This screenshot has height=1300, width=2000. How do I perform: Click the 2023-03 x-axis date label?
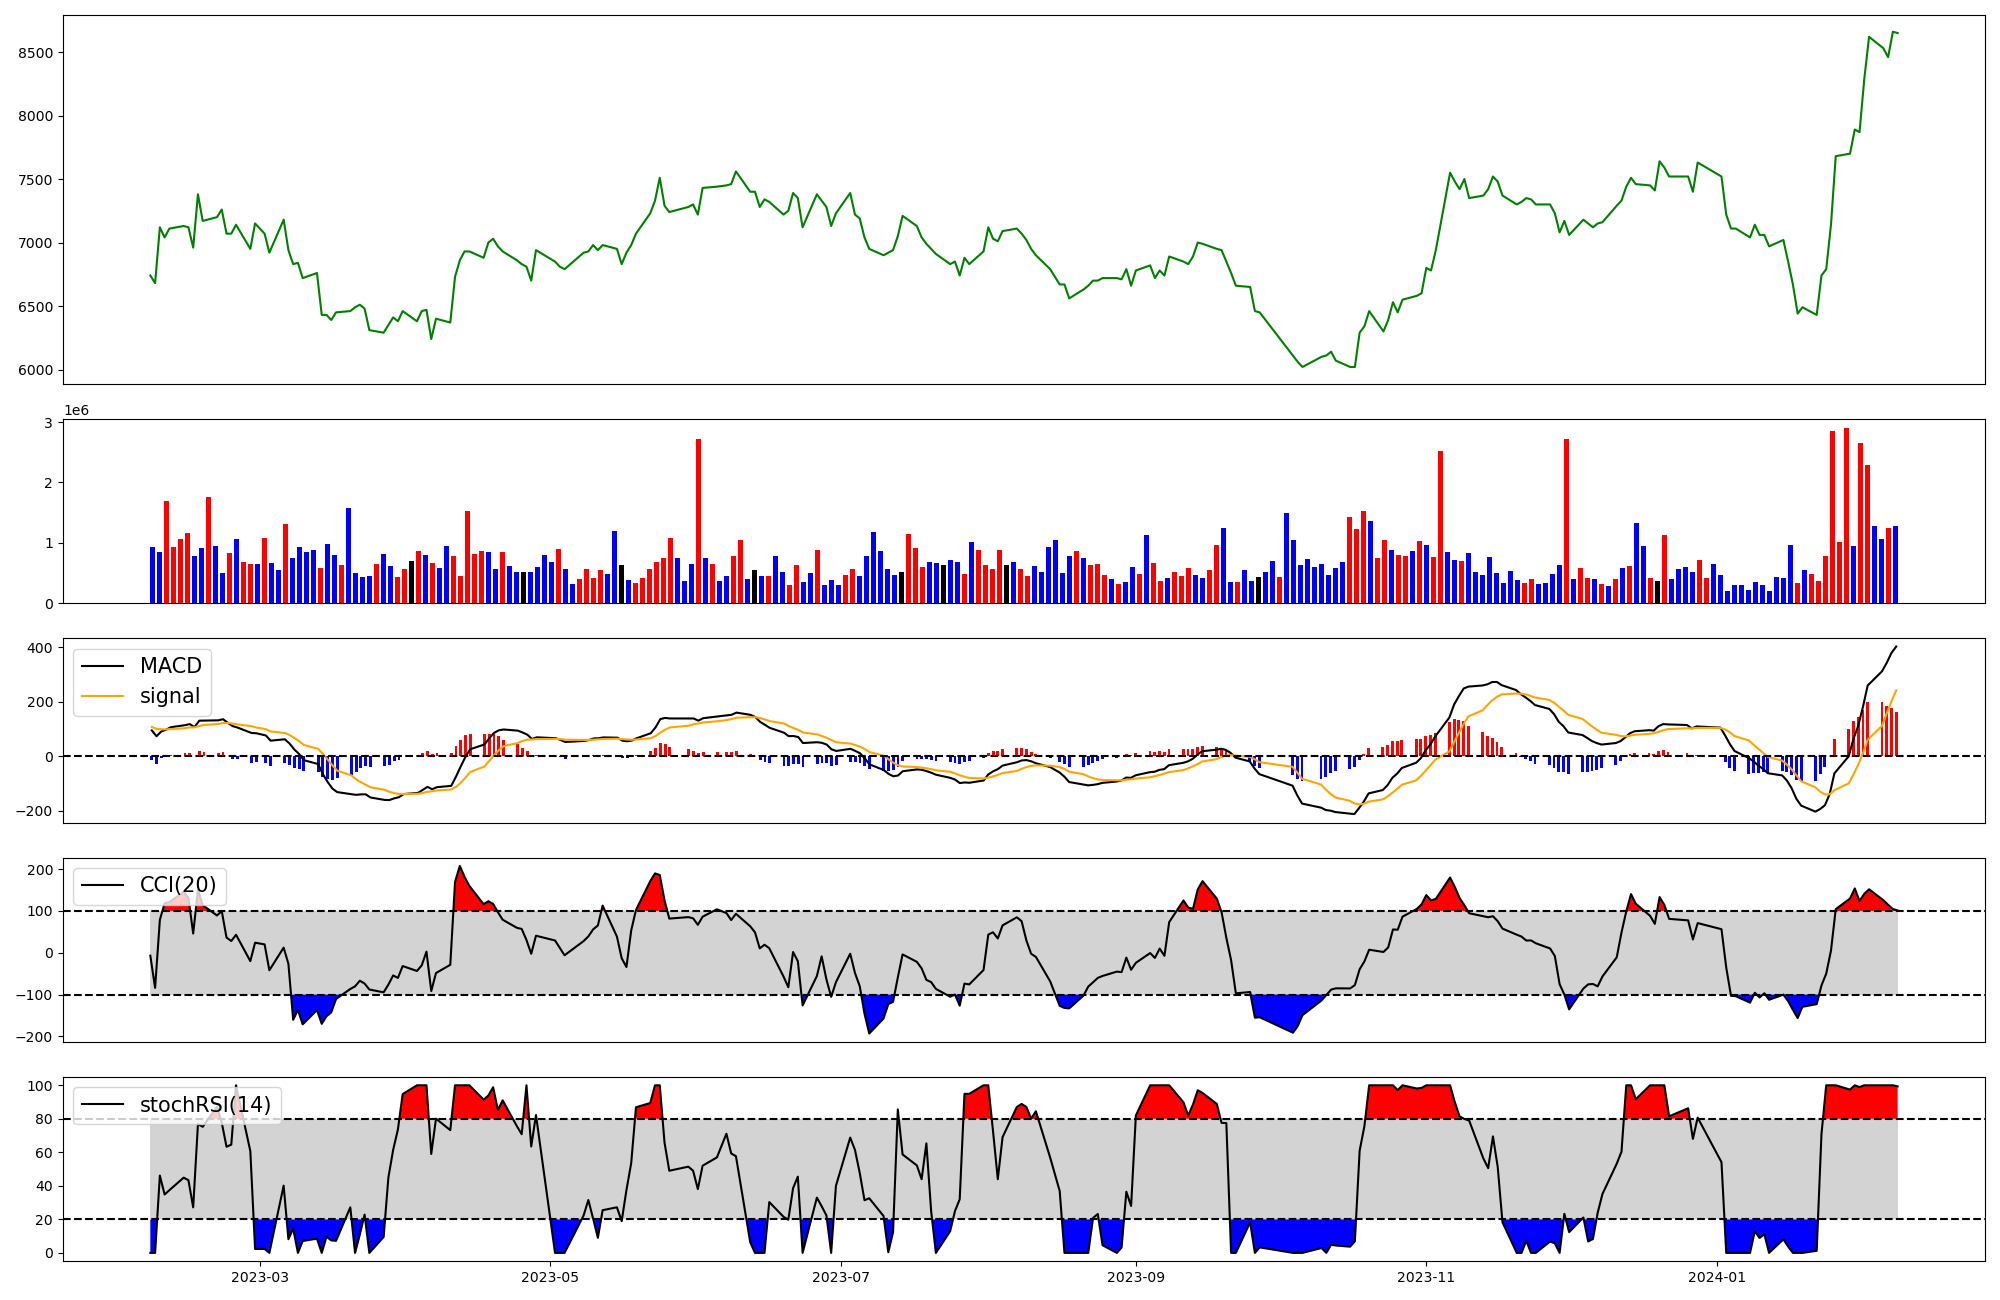(260, 1277)
